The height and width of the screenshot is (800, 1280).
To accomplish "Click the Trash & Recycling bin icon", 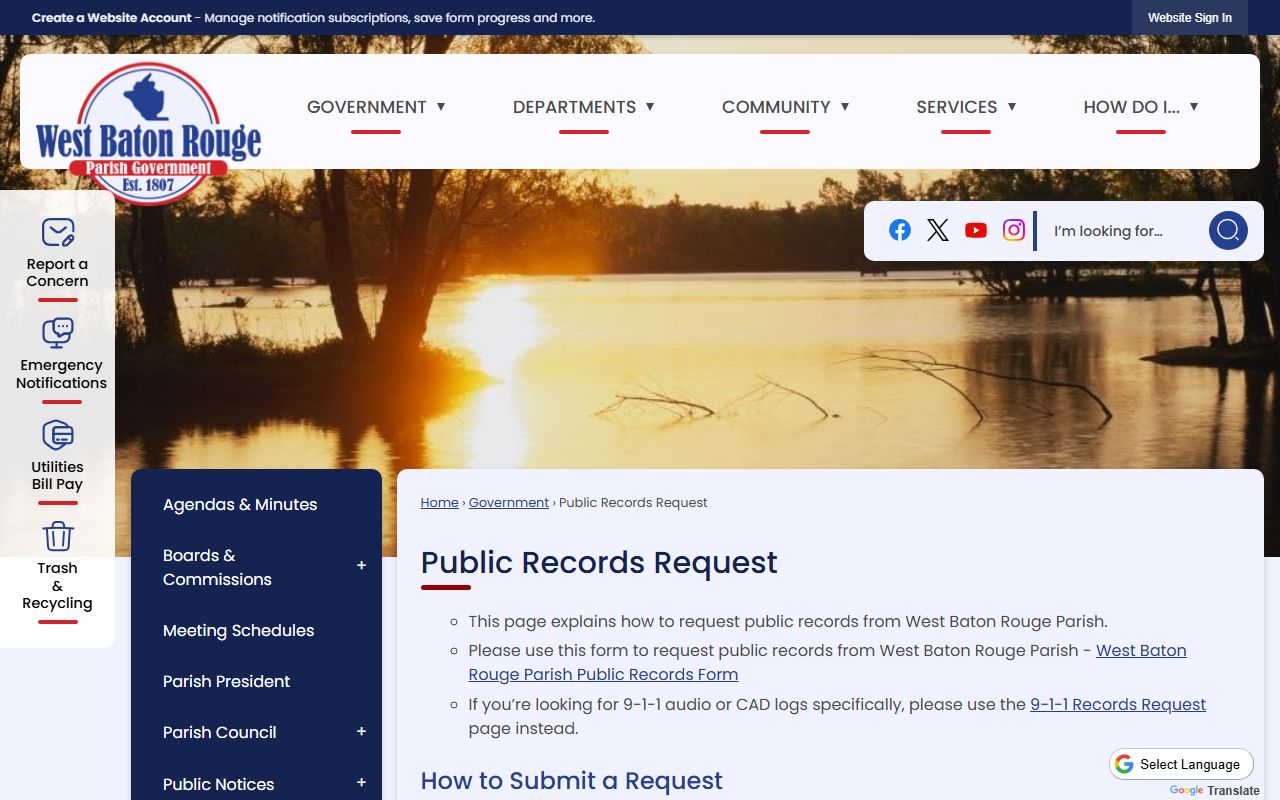I will tap(58, 536).
